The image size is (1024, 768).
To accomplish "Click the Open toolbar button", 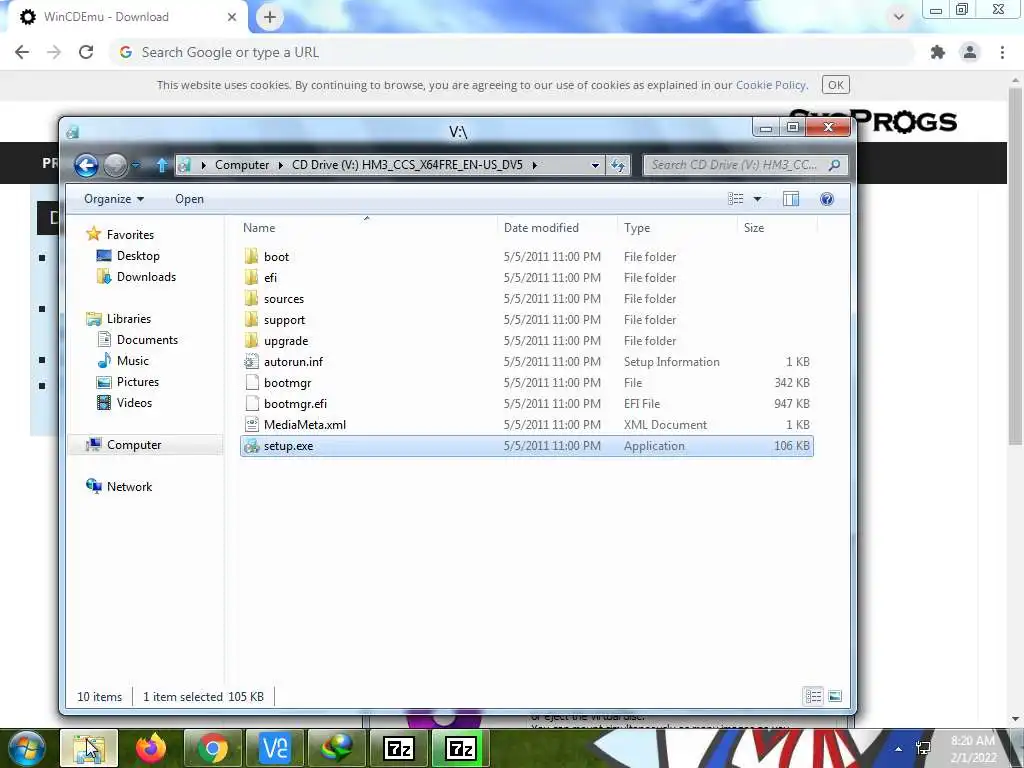I will [189, 199].
